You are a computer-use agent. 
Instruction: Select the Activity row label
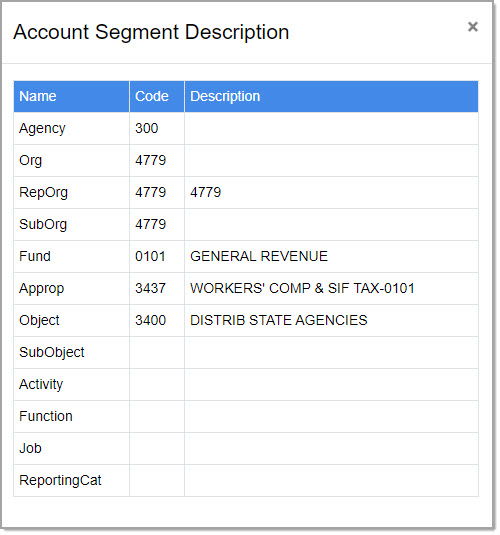click(x=41, y=385)
